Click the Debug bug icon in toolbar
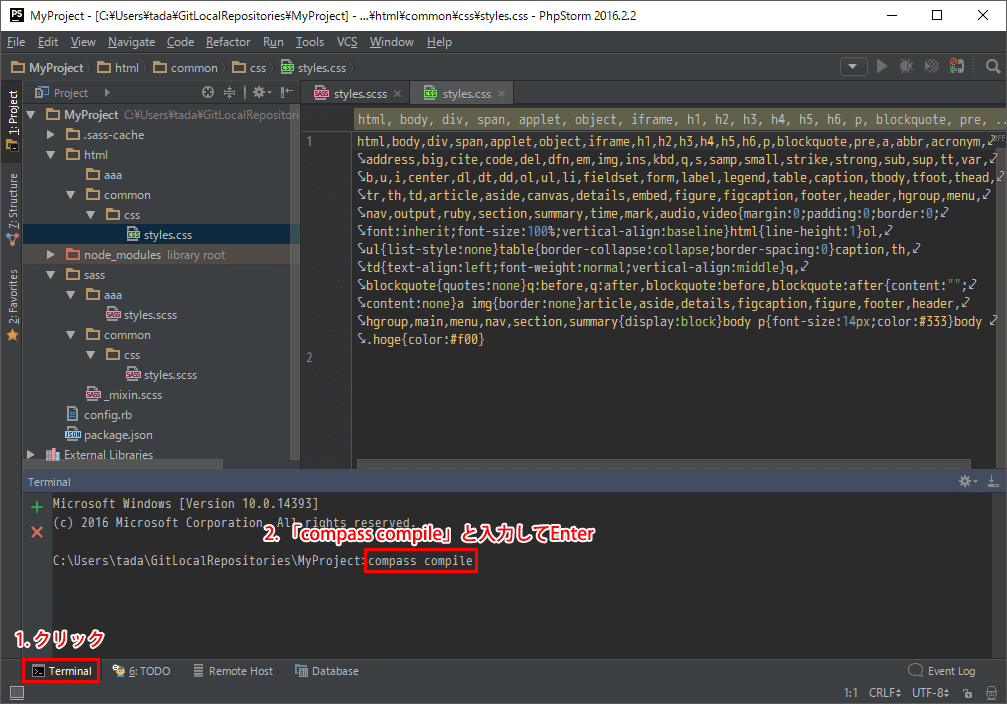1007x704 pixels. (x=906, y=67)
